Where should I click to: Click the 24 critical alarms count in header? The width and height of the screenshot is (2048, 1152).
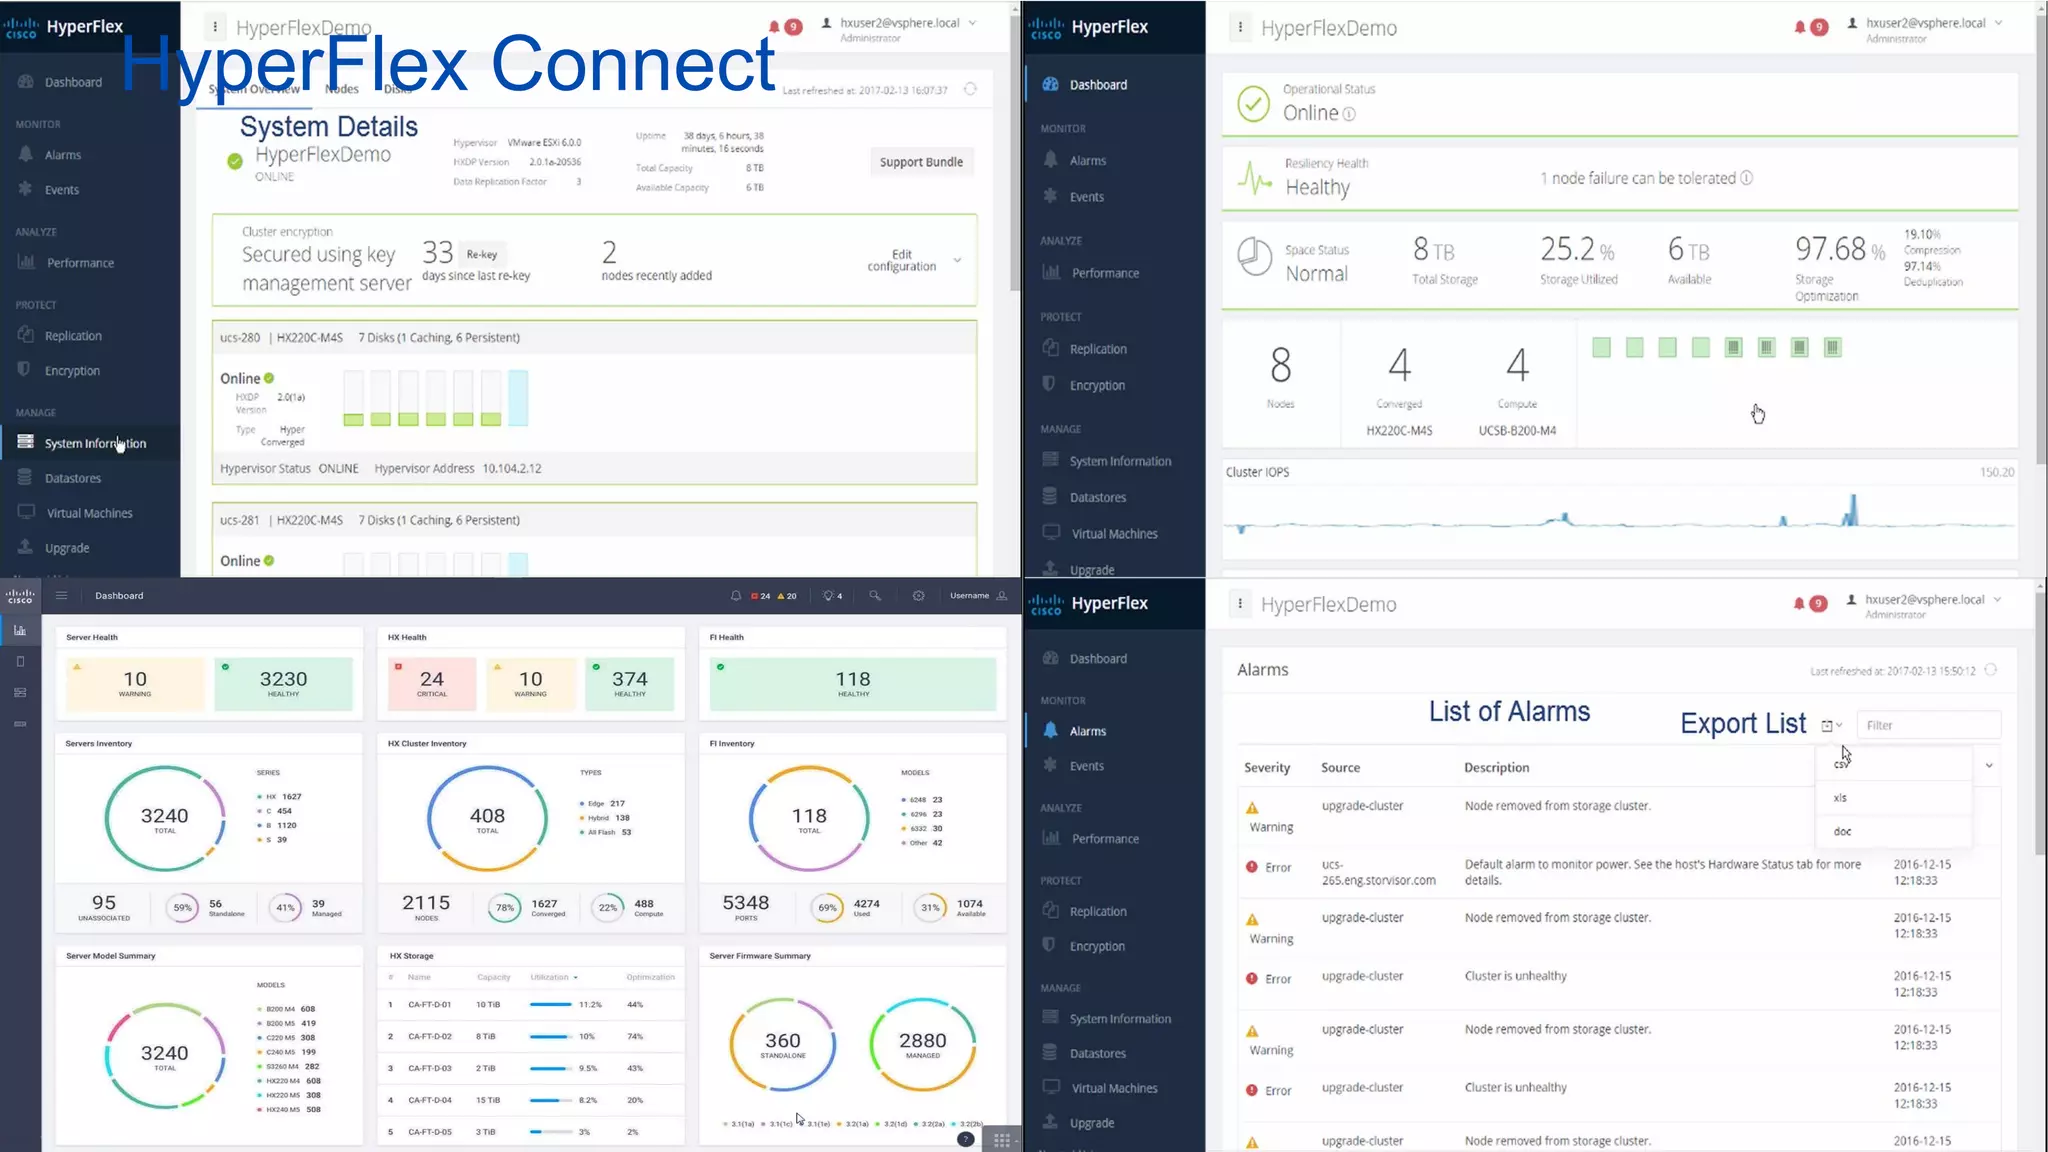pyautogui.click(x=761, y=596)
